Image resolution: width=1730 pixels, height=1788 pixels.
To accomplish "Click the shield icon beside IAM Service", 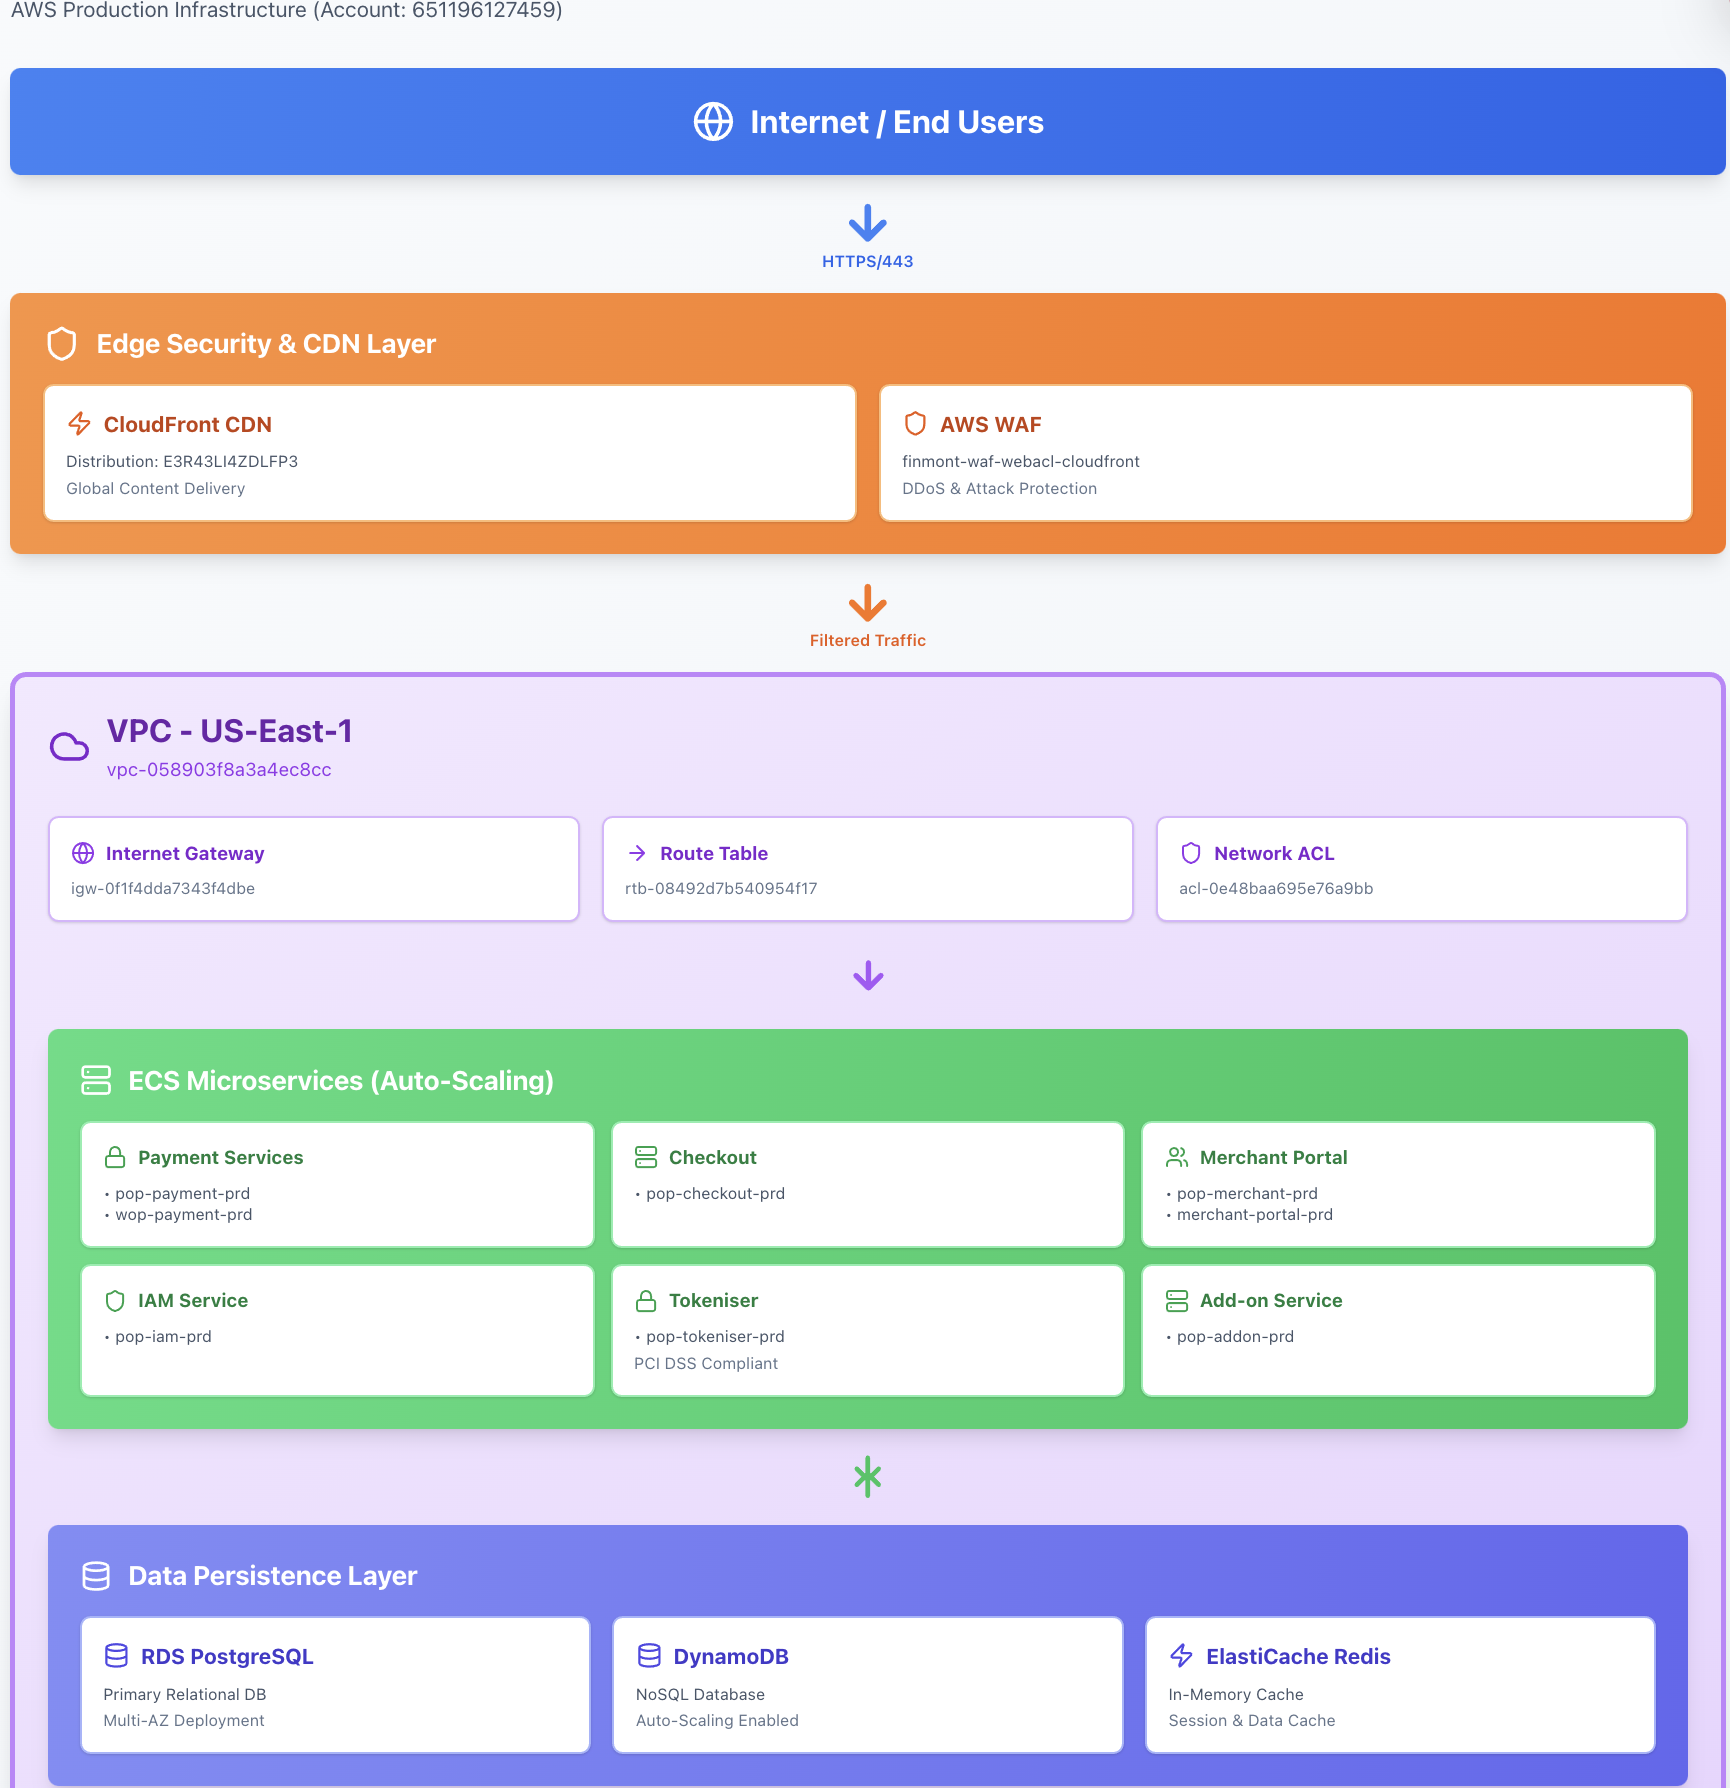I will pyautogui.click(x=115, y=1300).
